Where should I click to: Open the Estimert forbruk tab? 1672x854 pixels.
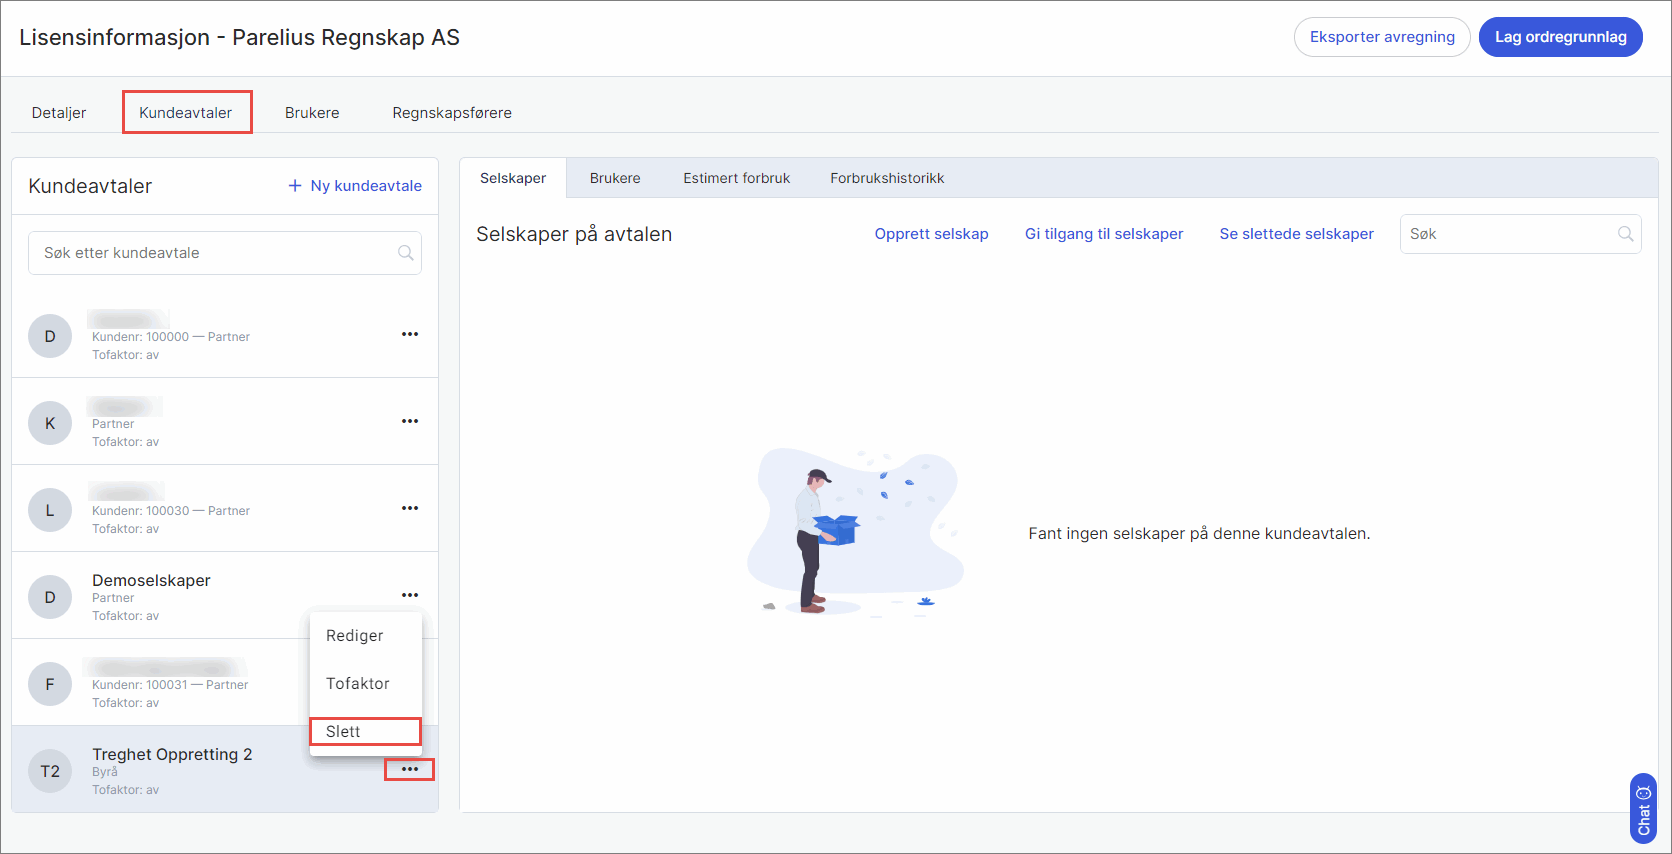(x=736, y=178)
